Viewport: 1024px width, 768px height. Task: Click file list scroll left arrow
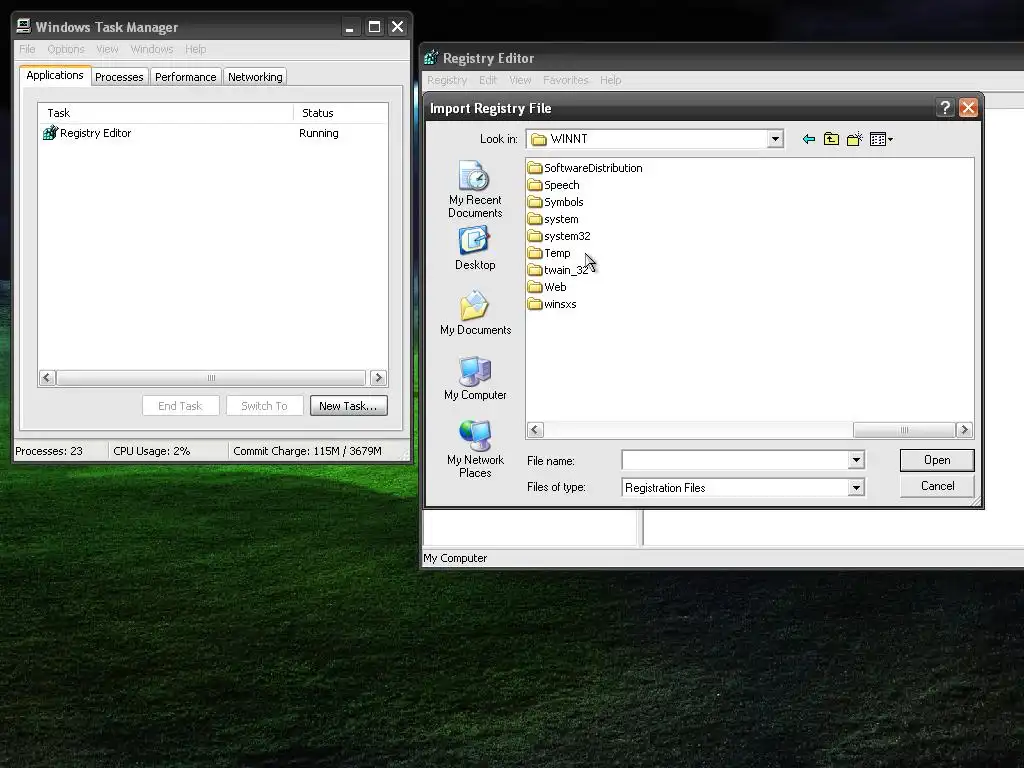click(x=535, y=430)
